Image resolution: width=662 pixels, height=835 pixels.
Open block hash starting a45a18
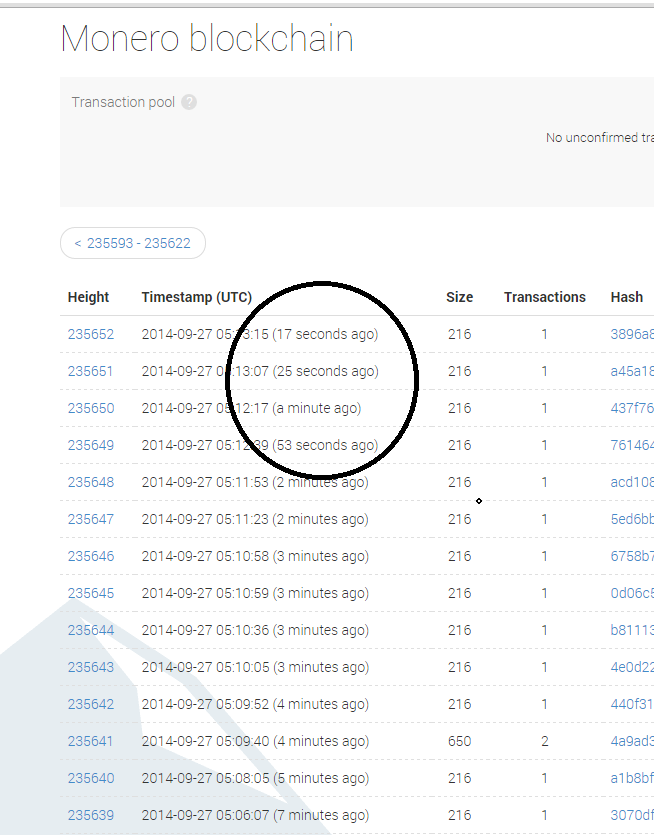[x=632, y=371]
